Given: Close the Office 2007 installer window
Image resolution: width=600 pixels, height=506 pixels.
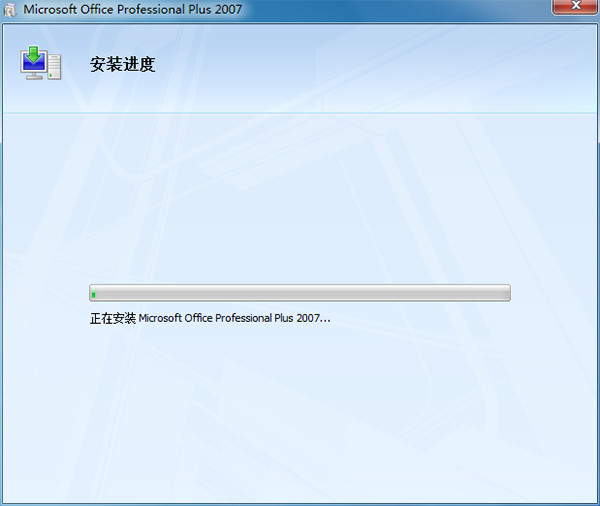Looking at the screenshot, I should tap(575, 6).
